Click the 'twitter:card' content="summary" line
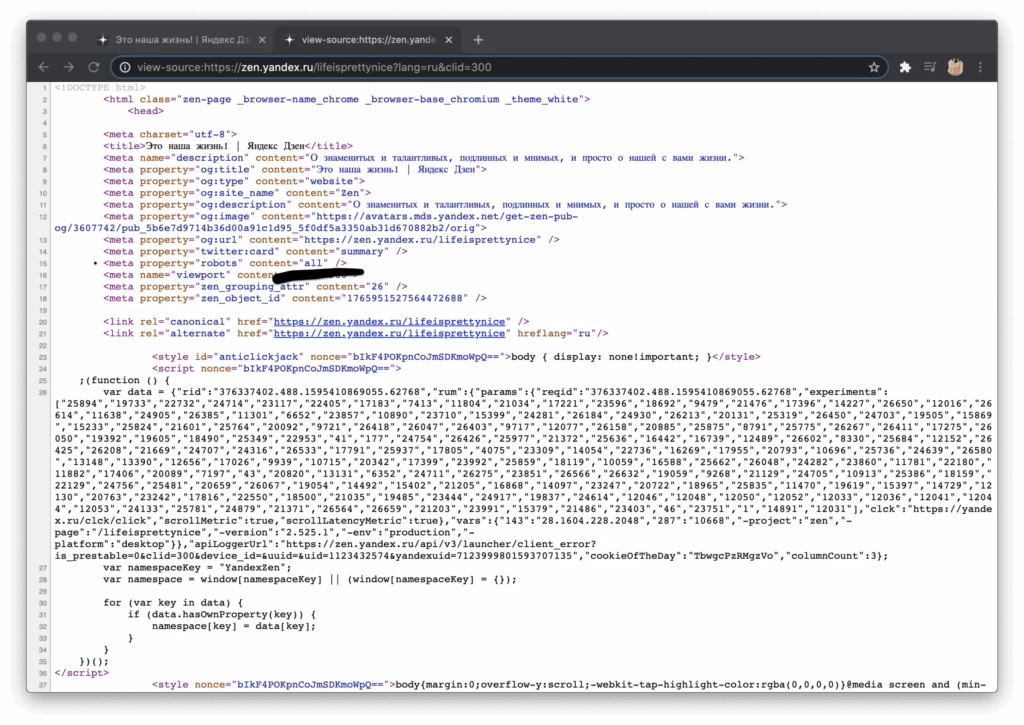1024x725 pixels. (x=255, y=251)
